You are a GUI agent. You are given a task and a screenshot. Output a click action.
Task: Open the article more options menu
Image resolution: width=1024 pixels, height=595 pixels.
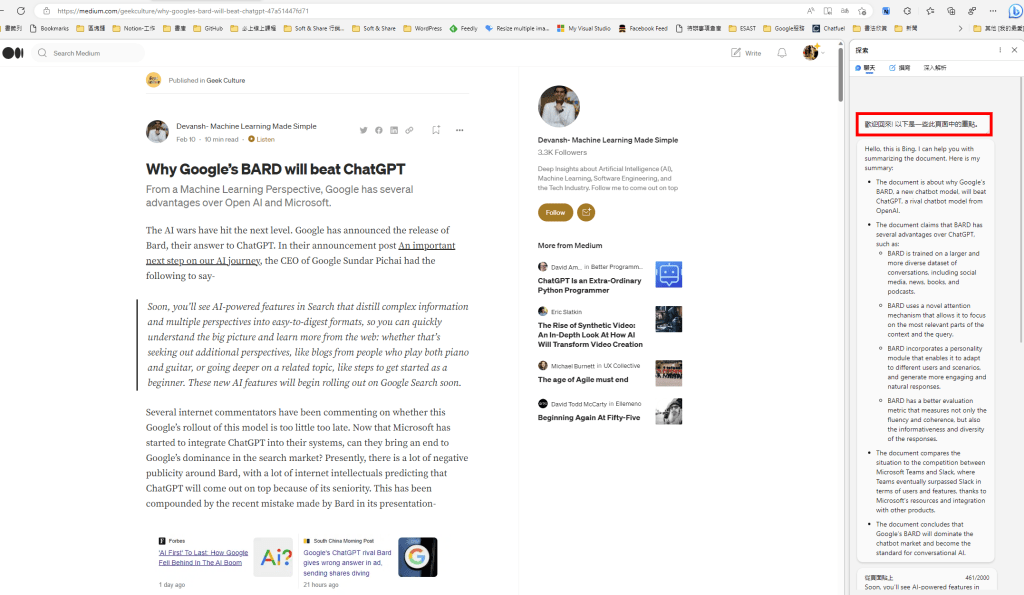click(x=459, y=130)
